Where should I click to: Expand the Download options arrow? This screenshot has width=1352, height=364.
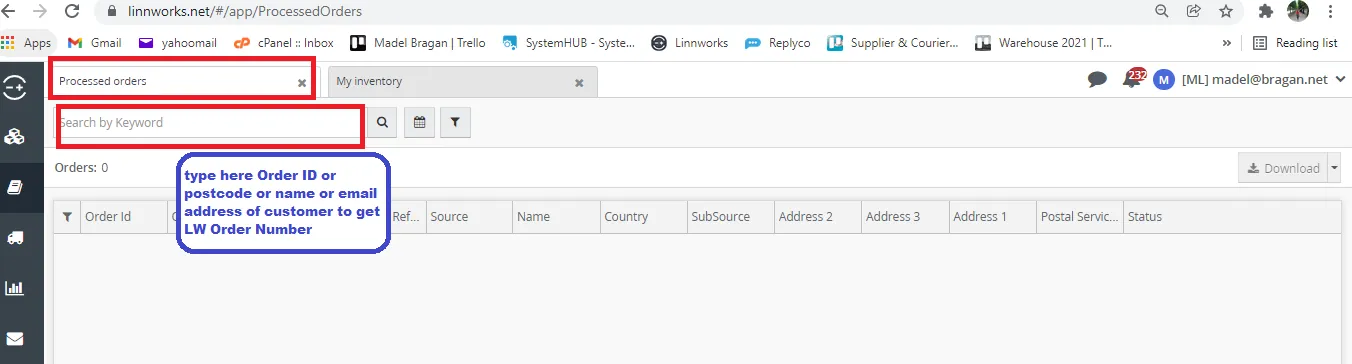pyautogui.click(x=1334, y=168)
